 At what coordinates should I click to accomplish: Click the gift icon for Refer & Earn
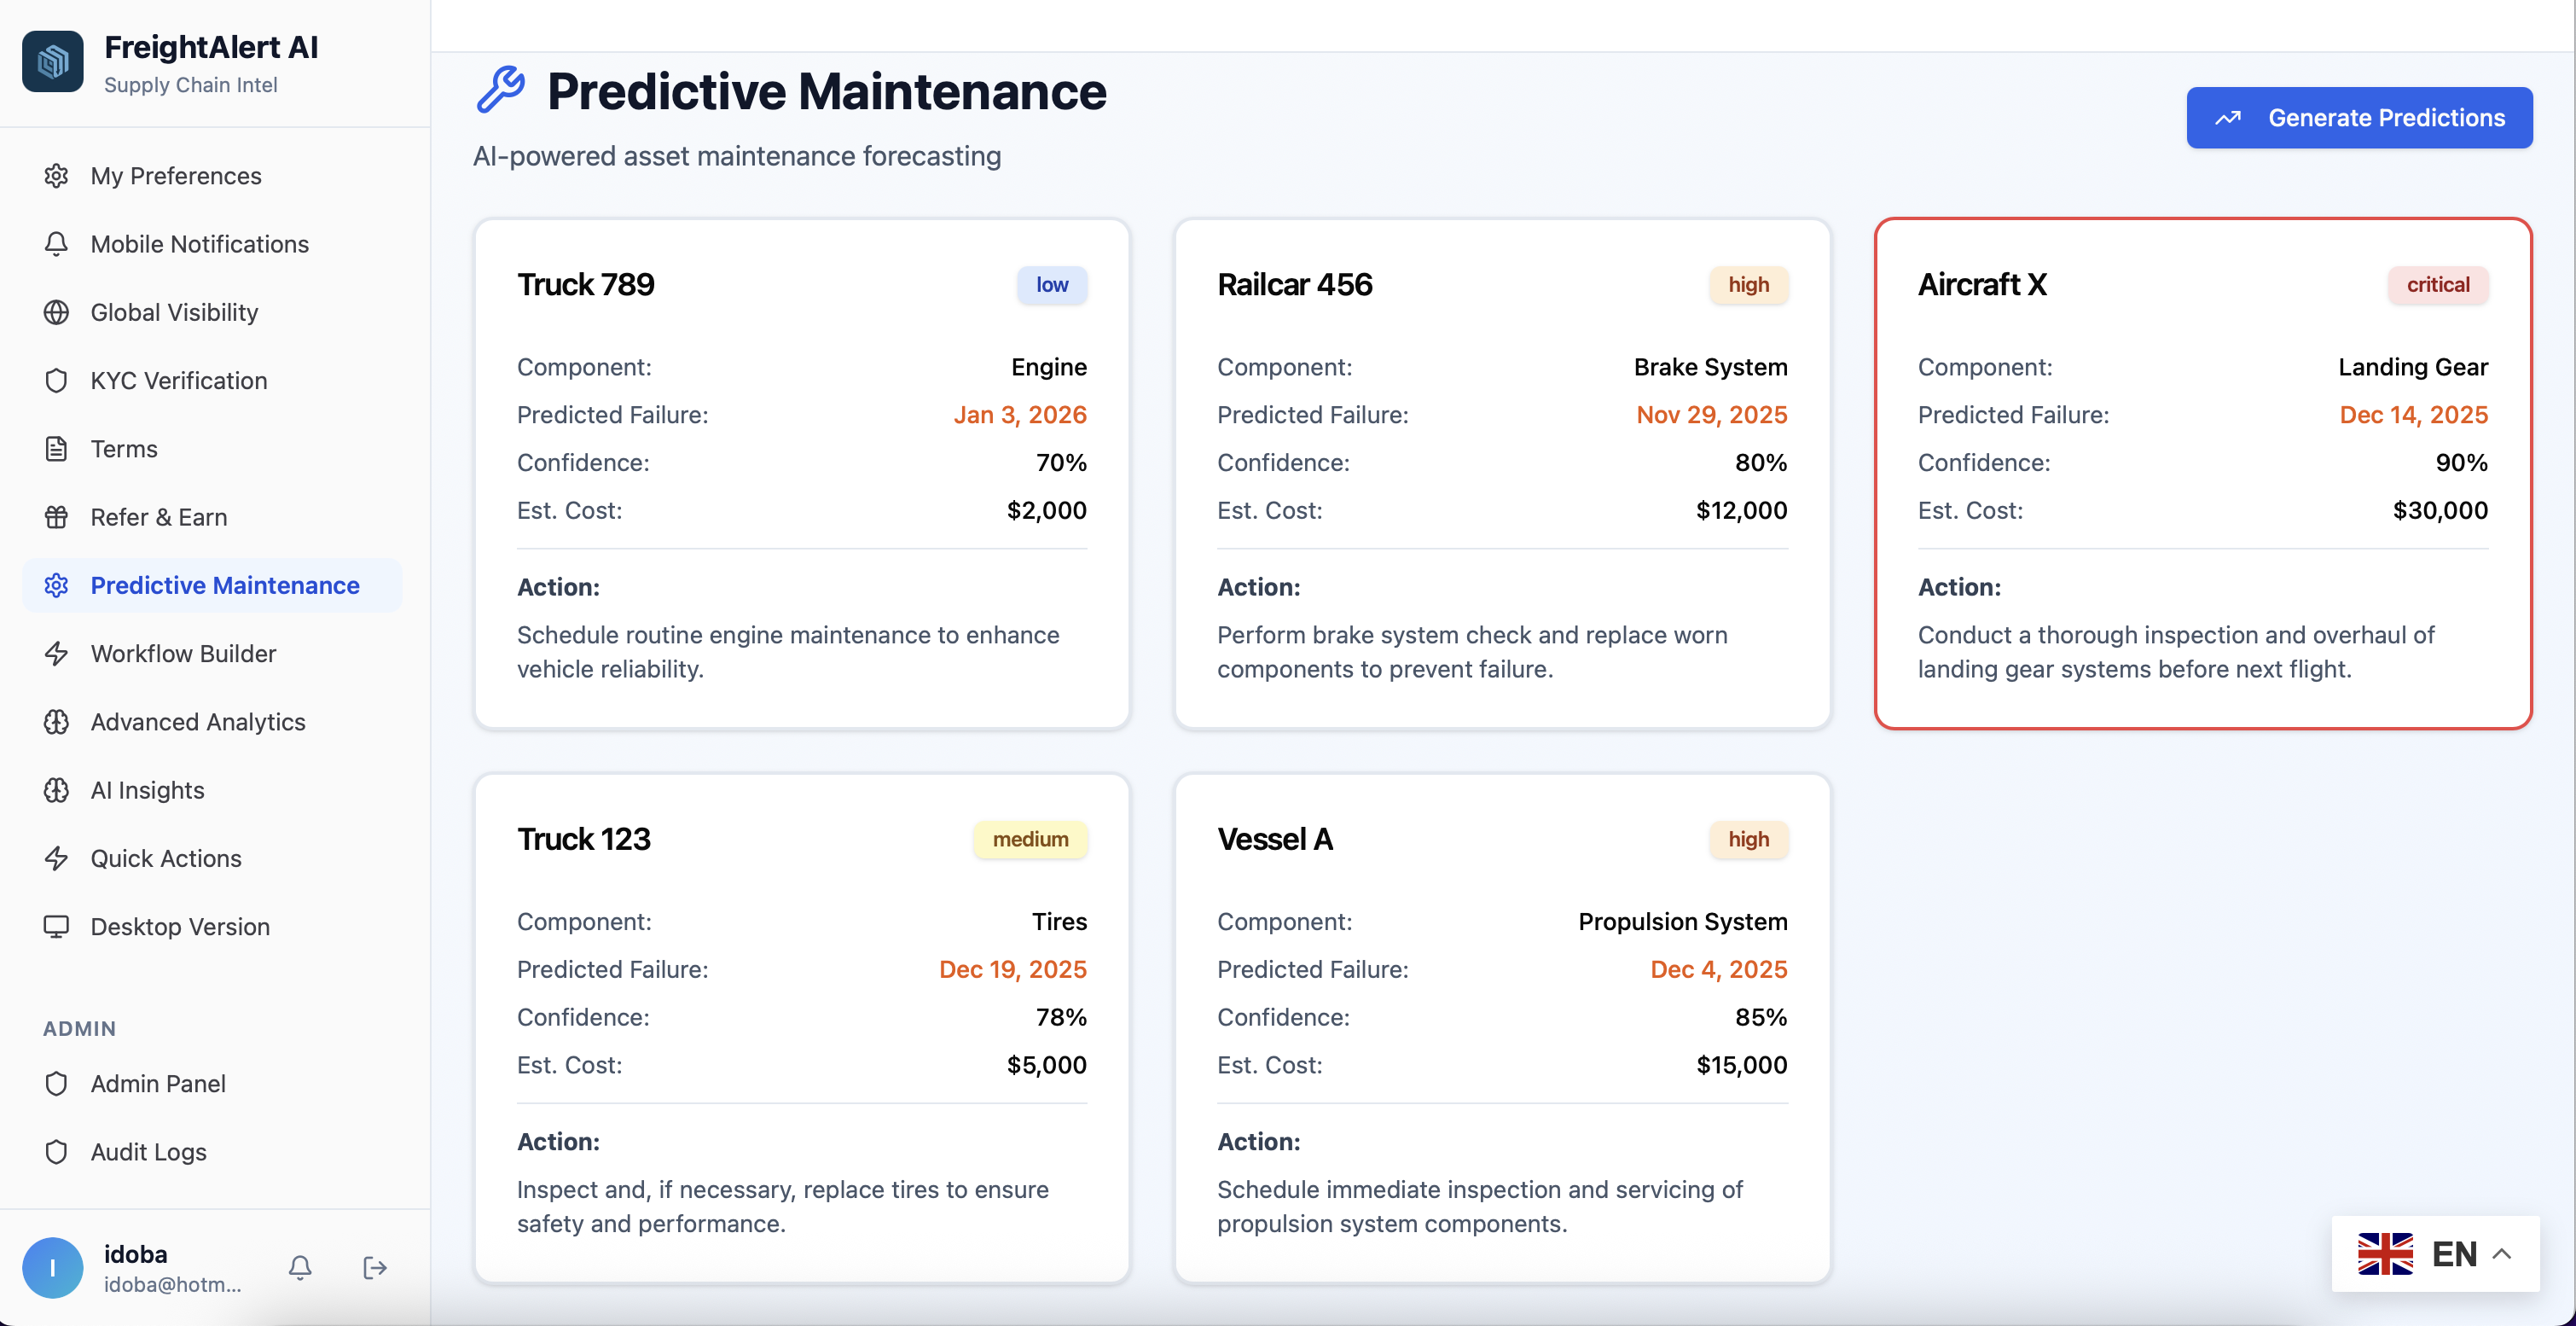click(56, 517)
